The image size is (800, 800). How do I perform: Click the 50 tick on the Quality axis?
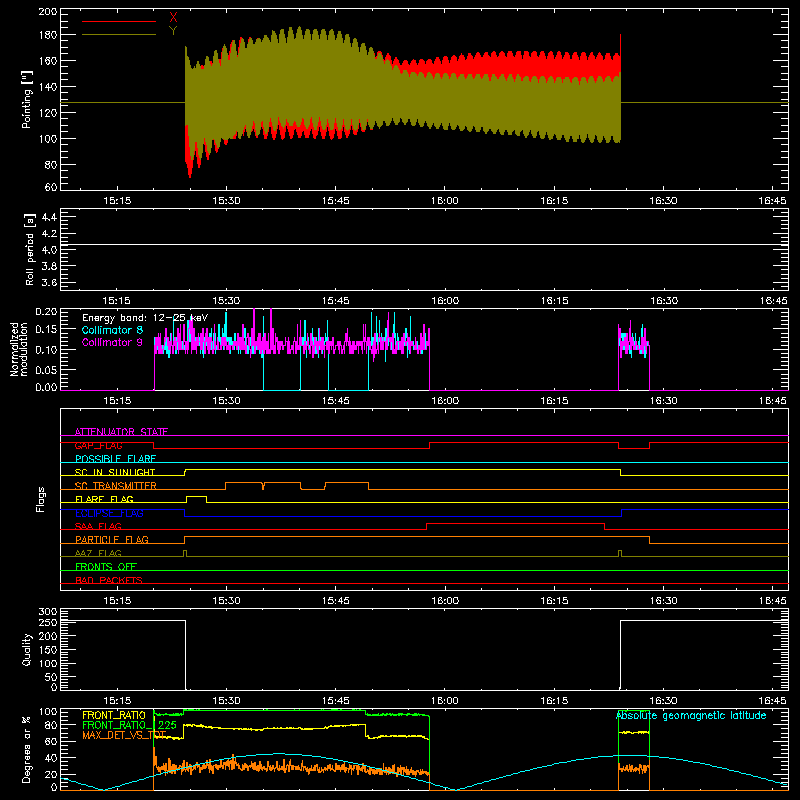tap(51, 677)
